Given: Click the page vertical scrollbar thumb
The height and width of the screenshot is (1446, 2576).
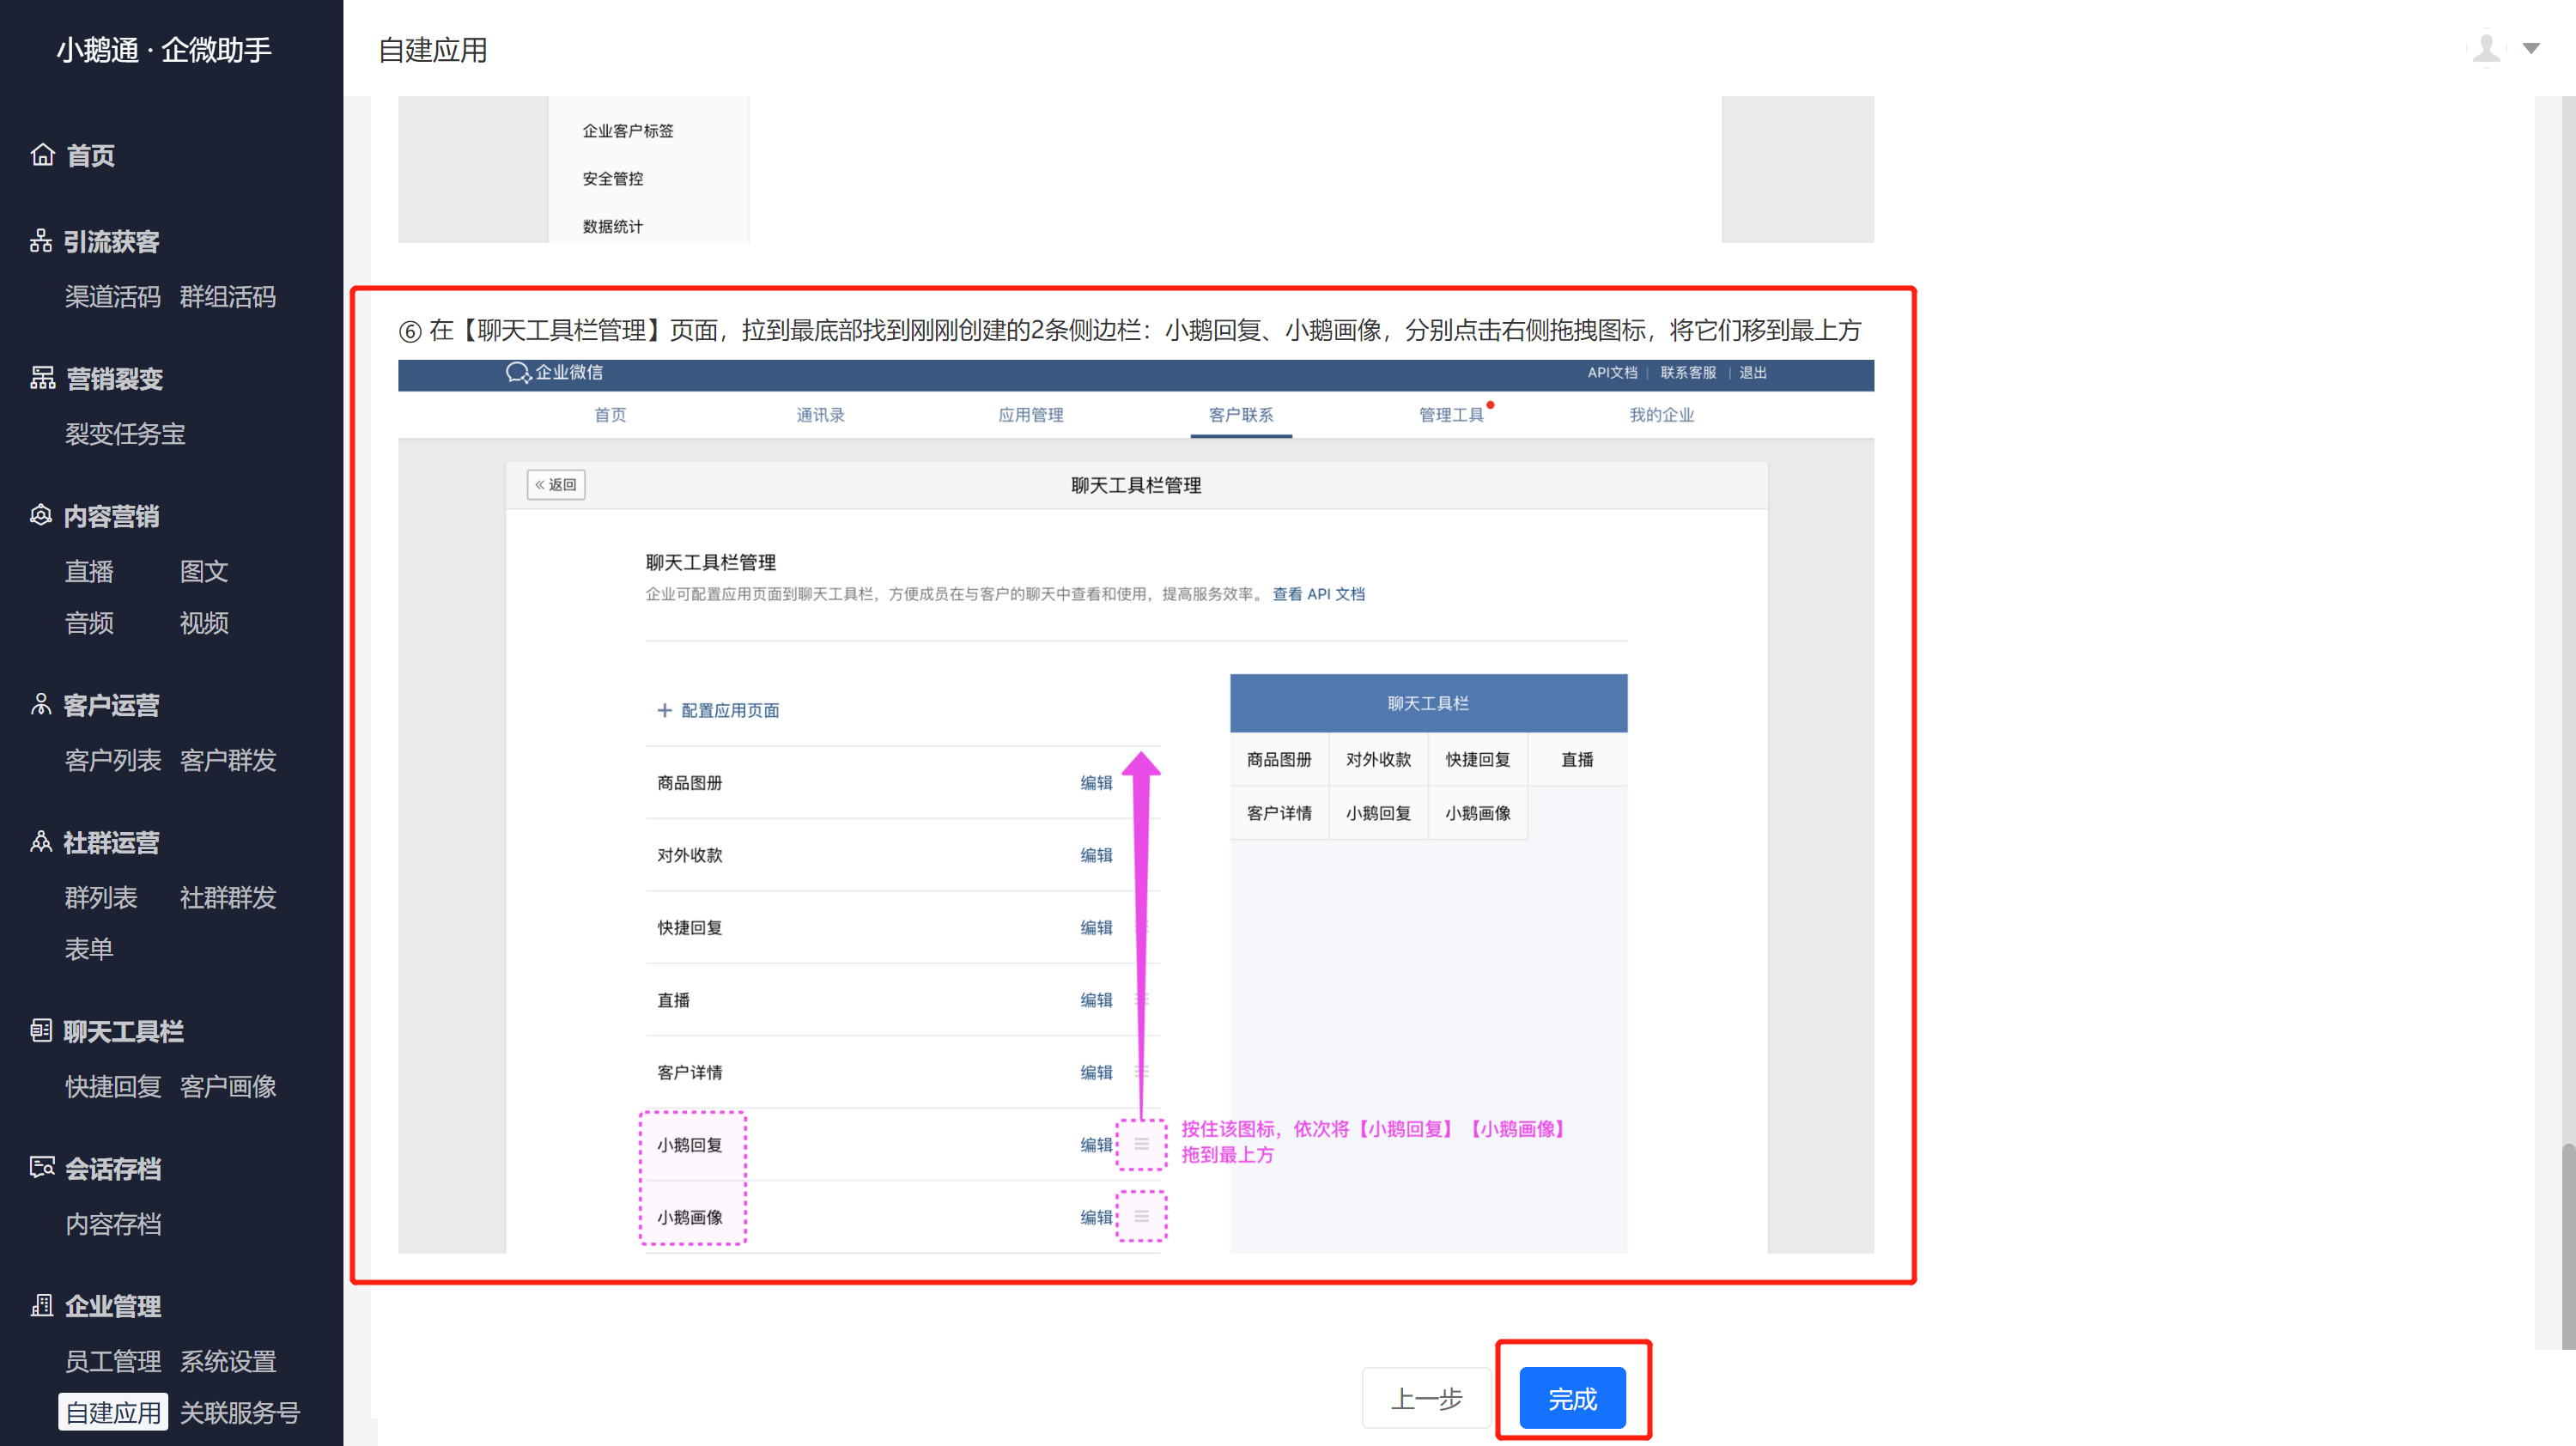Looking at the screenshot, I should point(2567,1245).
